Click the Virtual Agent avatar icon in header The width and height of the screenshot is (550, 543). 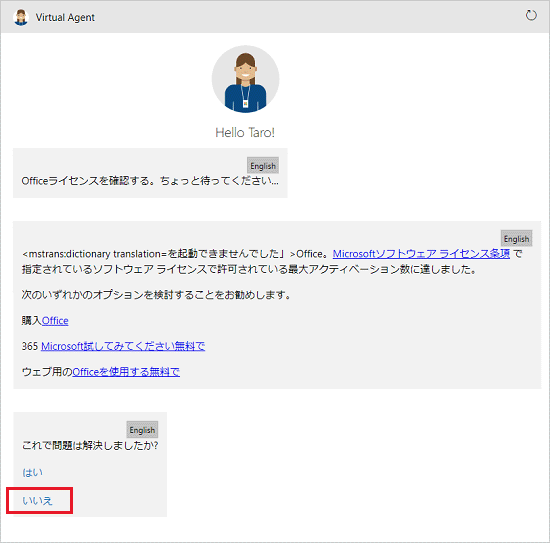21,17
